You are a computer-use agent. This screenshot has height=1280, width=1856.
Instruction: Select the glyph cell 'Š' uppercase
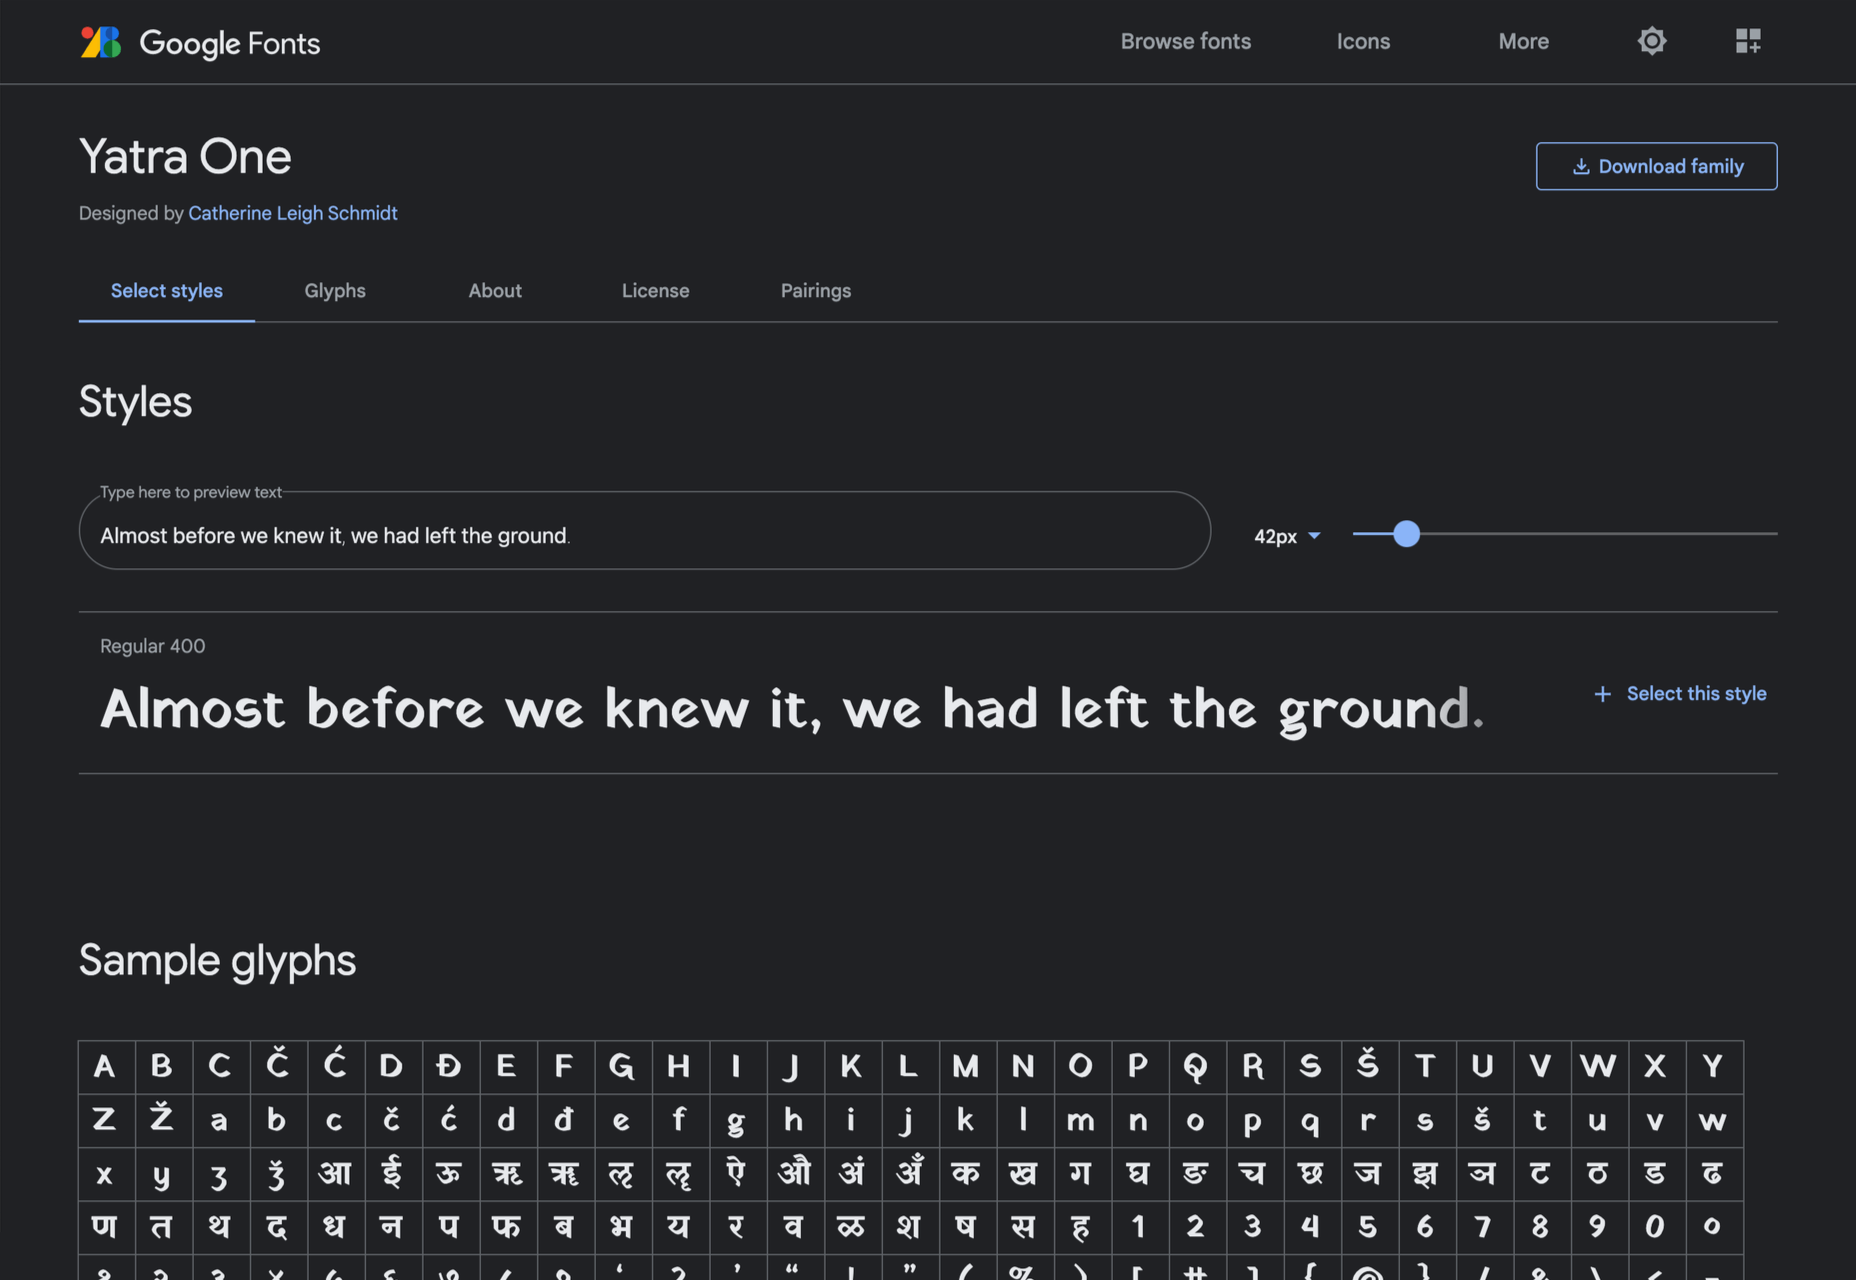coord(1368,1067)
